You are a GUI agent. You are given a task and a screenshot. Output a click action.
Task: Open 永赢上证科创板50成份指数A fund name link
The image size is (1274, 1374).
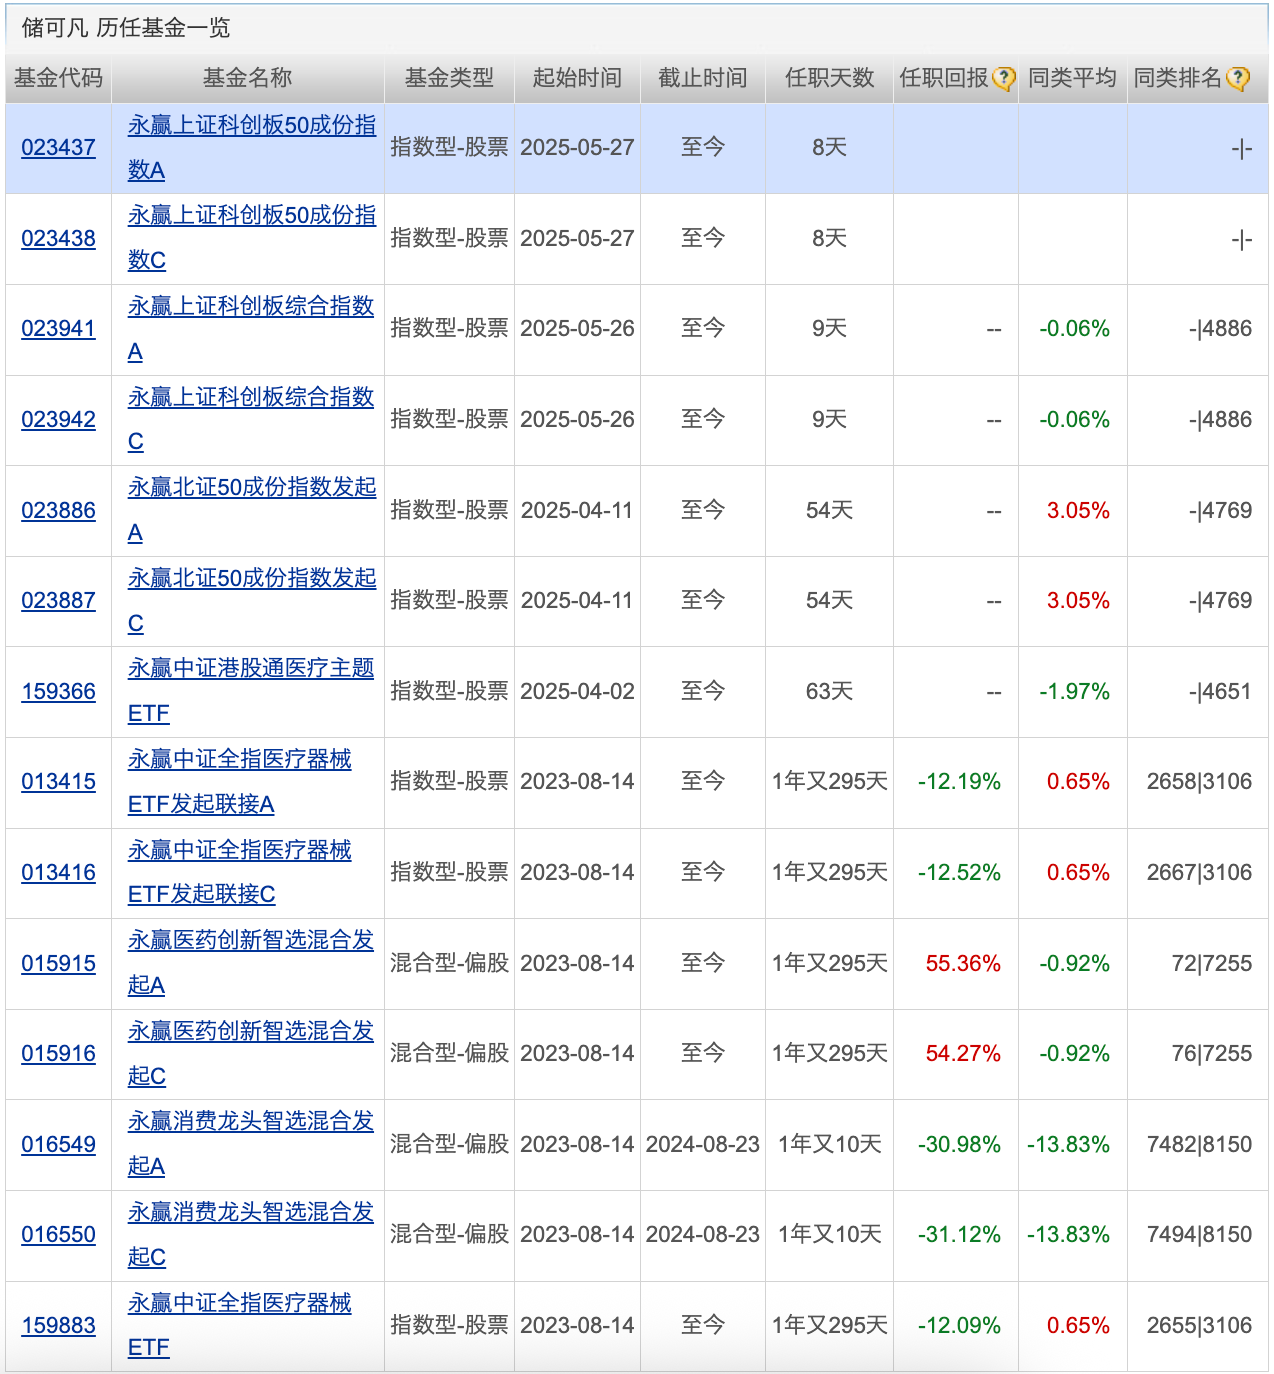(252, 148)
